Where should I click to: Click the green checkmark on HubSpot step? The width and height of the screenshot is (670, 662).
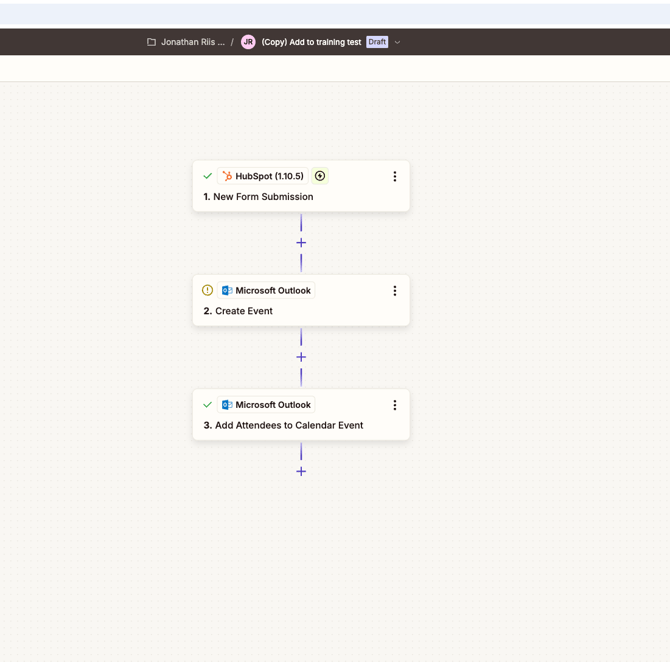point(208,176)
